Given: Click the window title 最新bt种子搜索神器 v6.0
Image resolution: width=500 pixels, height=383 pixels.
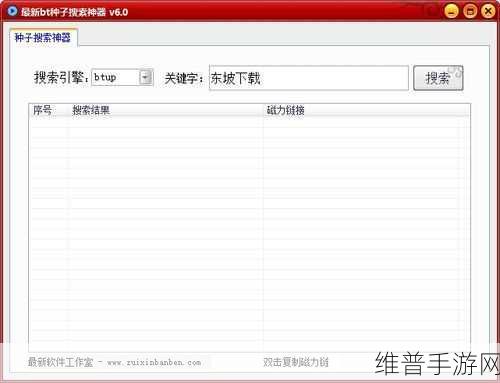Looking at the screenshot, I should [x=74, y=12].
